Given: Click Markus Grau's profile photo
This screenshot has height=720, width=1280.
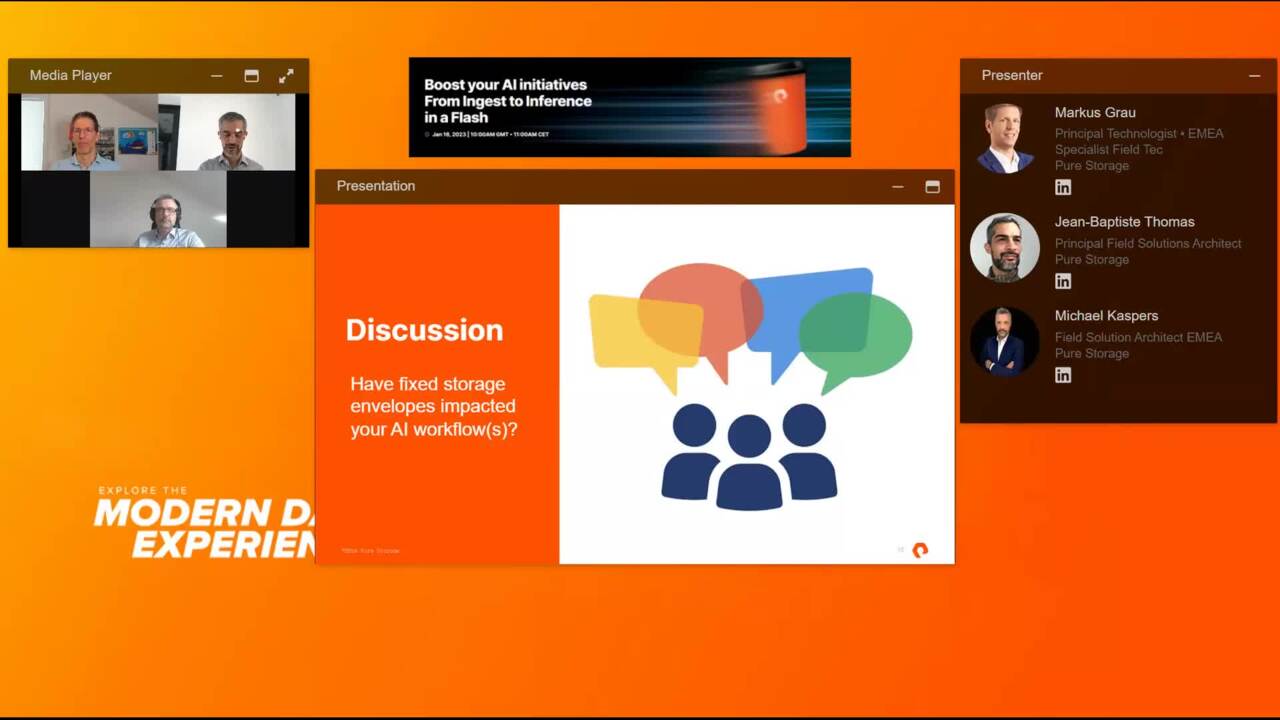Looking at the screenshot, I should coord(1005,139).
